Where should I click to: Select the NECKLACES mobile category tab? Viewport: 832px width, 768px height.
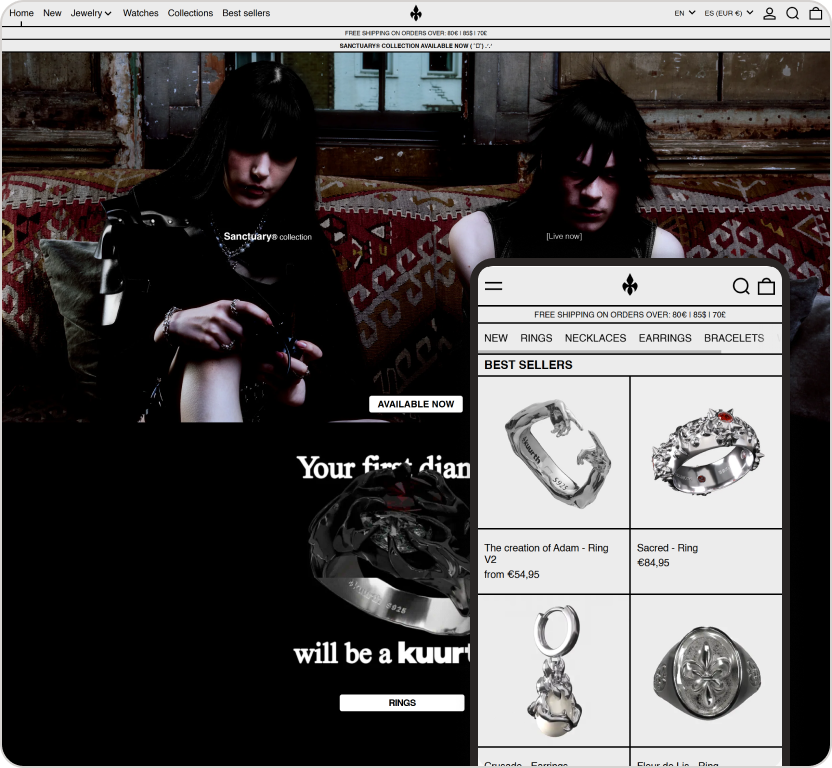tap(595, 338)
